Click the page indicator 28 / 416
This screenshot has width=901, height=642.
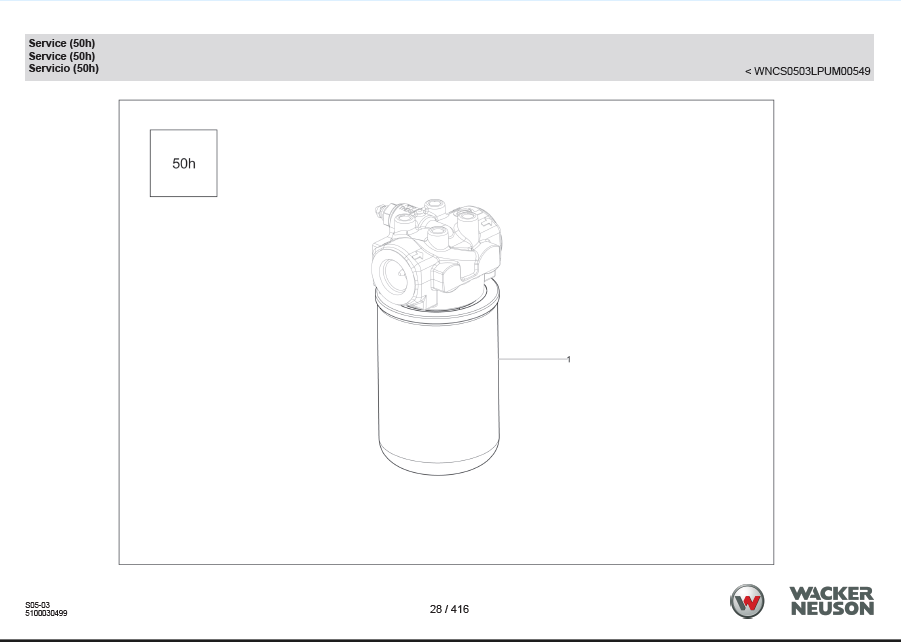pyautogui.click(x=449, y=609)
